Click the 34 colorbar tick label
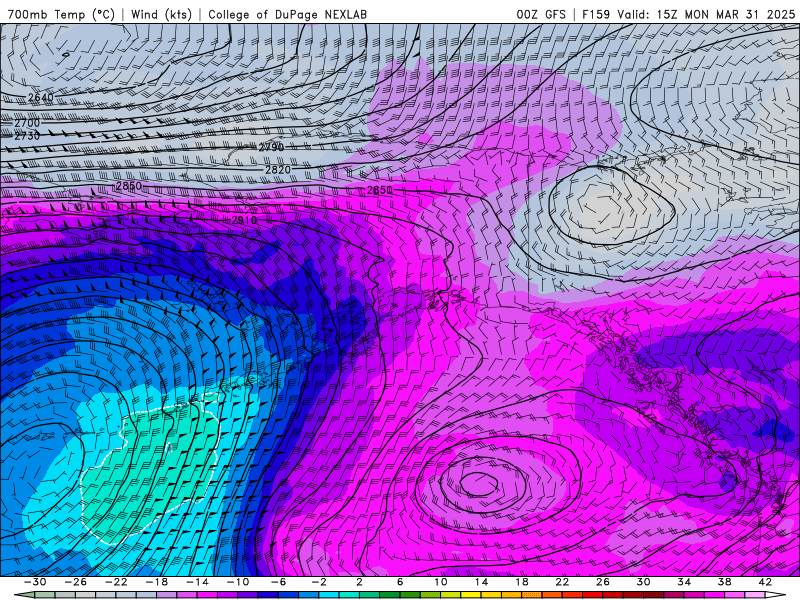Screen dimensions: 800x600 coord(684,582)
